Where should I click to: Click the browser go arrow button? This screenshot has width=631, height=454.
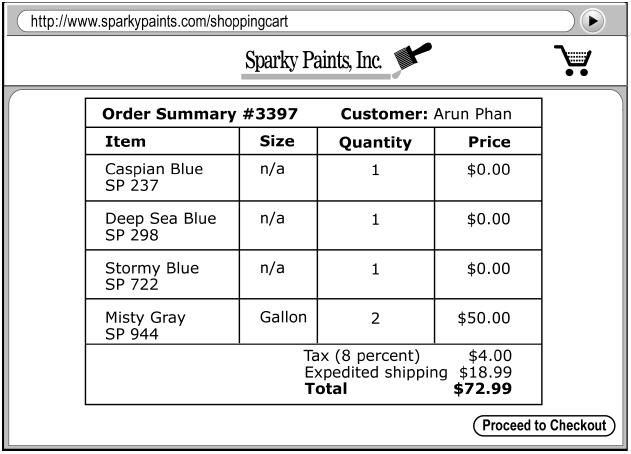[593, 20]
